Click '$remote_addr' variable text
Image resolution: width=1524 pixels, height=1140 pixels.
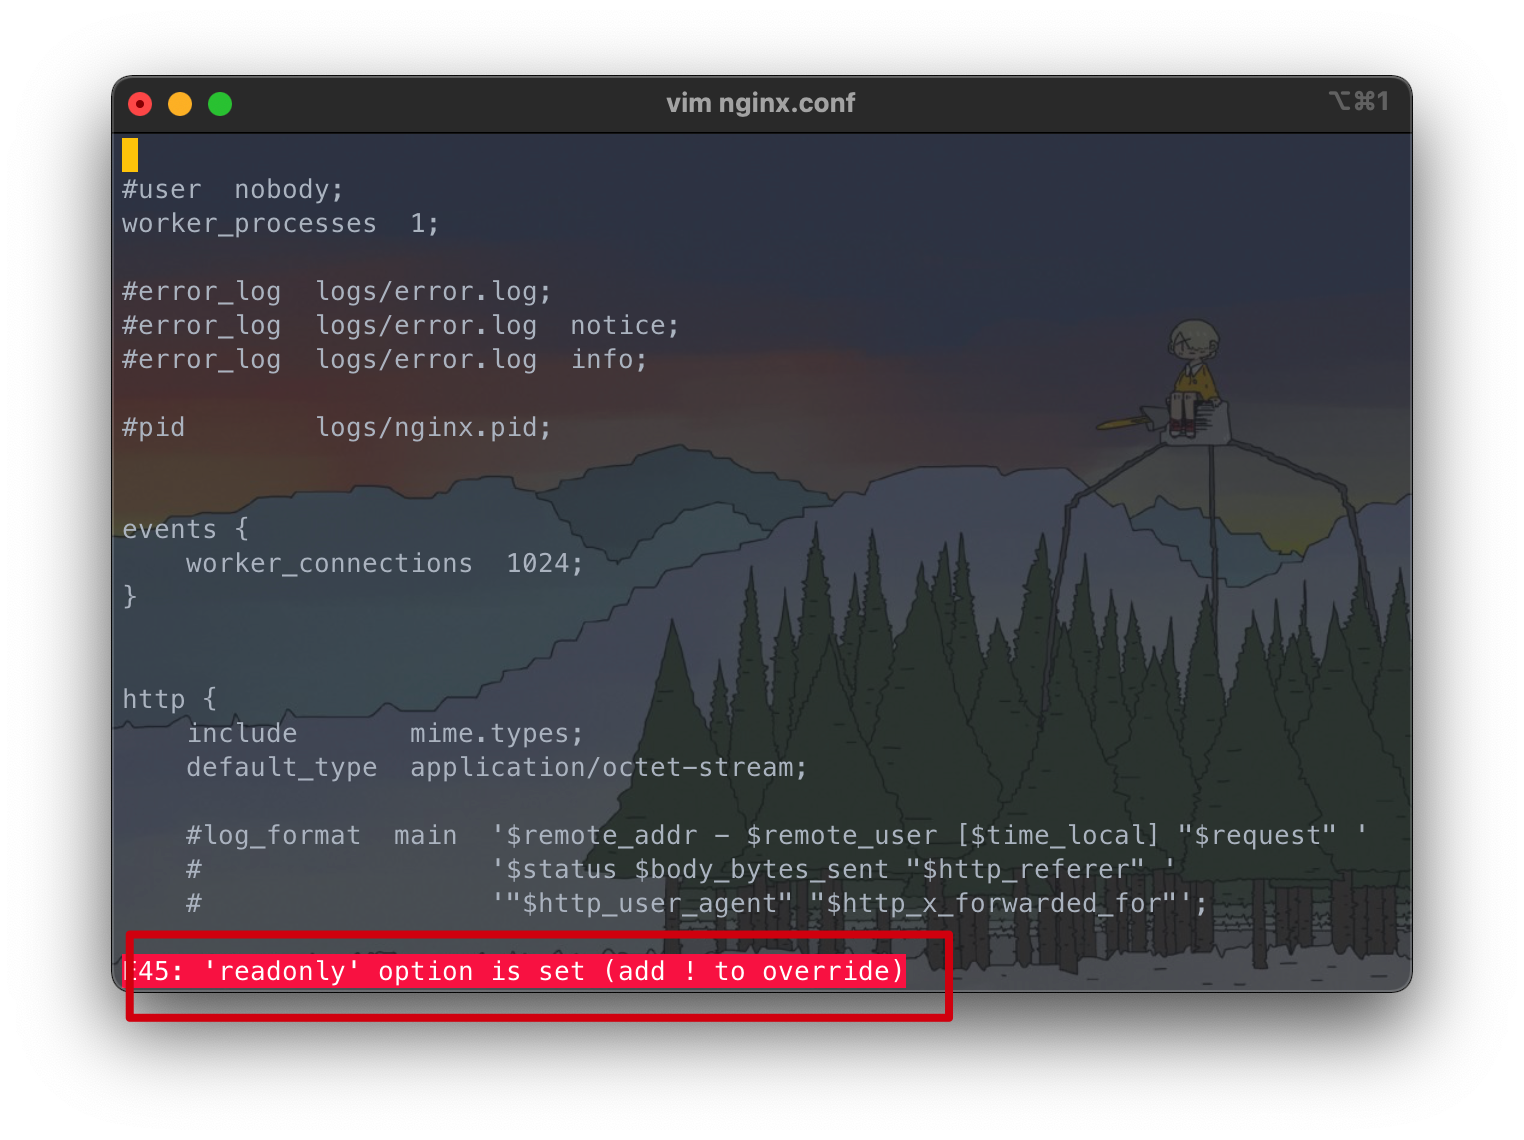(601, 836)
